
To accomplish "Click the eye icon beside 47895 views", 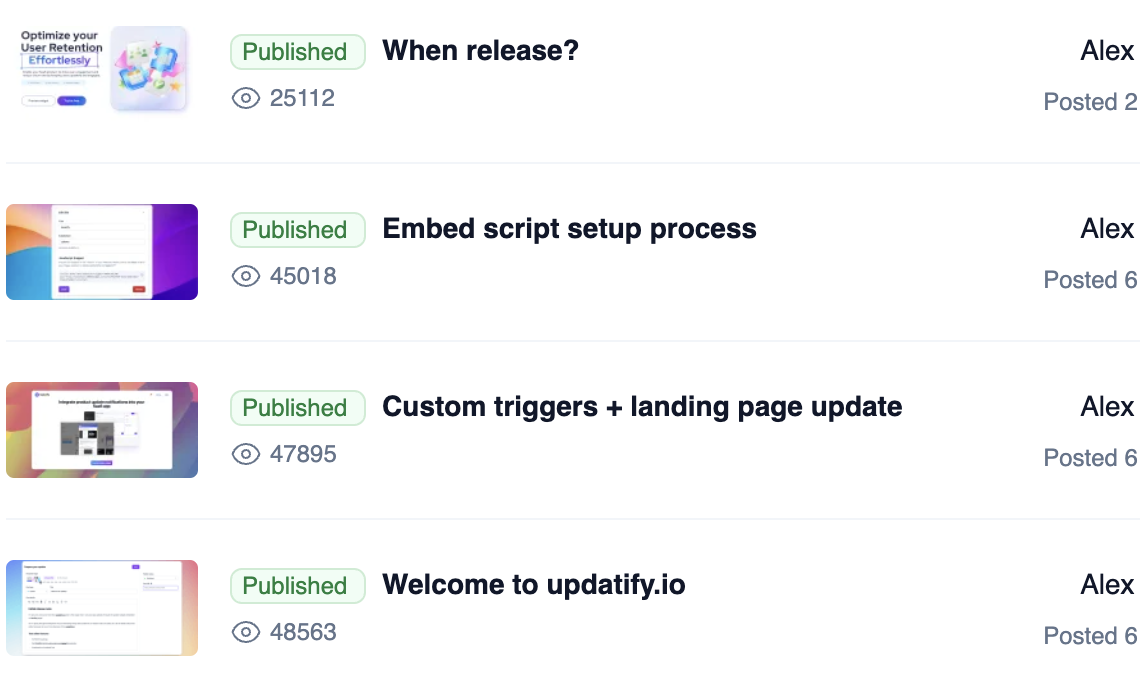I will coord(245,454).
